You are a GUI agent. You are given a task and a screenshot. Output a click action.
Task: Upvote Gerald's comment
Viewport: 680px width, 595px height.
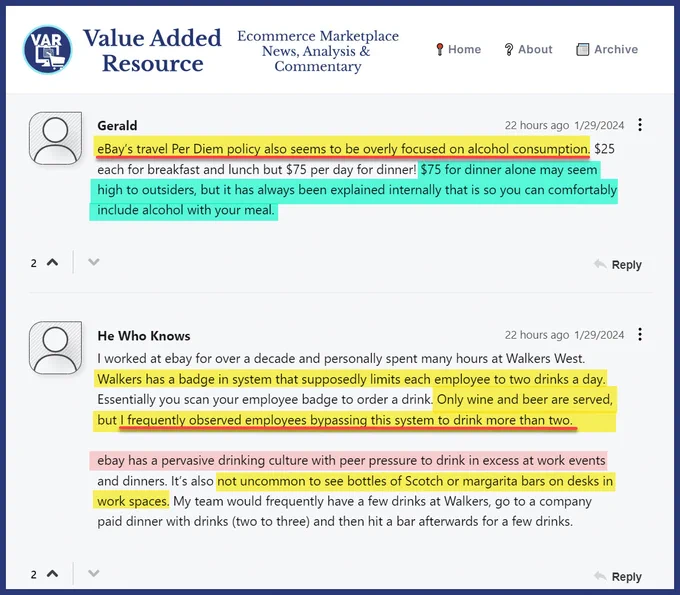(52, 262)
